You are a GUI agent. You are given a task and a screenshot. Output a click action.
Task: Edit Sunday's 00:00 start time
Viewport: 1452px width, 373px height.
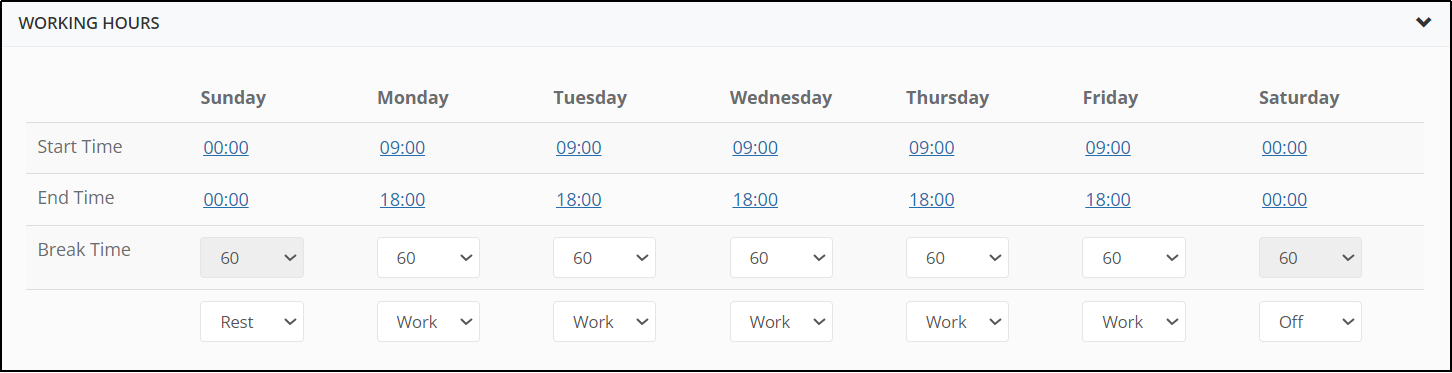coord(226,148)
